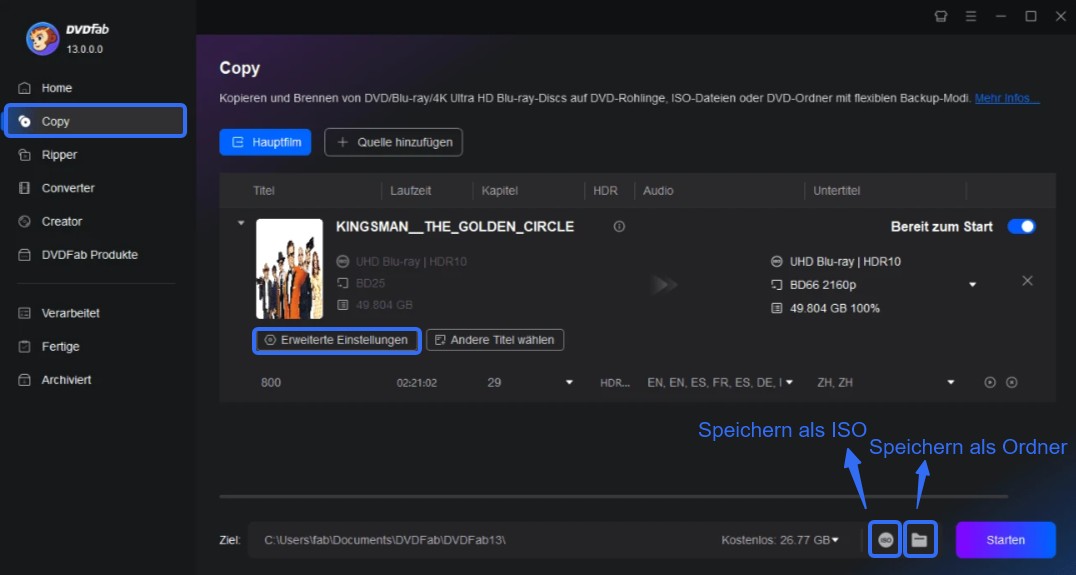Click the DVDFab monkey logo

point(43,38)
